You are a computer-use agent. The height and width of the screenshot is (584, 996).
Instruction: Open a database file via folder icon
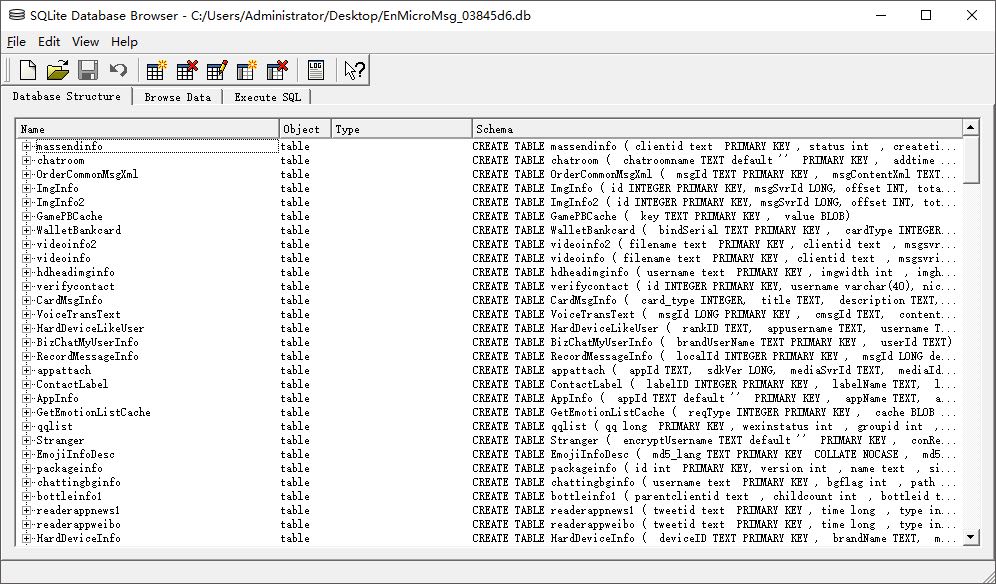[58, 70]
